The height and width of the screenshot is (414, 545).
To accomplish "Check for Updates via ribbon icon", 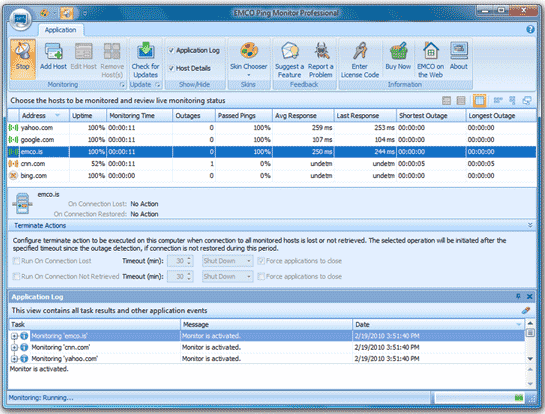I will click(146, 51).
